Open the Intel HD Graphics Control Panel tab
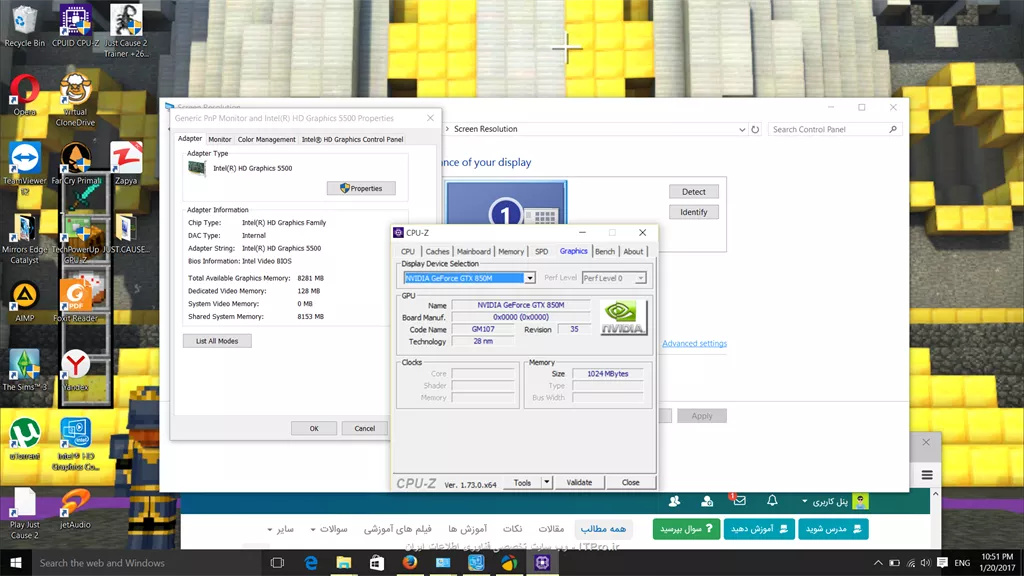1024x576 pixels. [x=352, y=139]
